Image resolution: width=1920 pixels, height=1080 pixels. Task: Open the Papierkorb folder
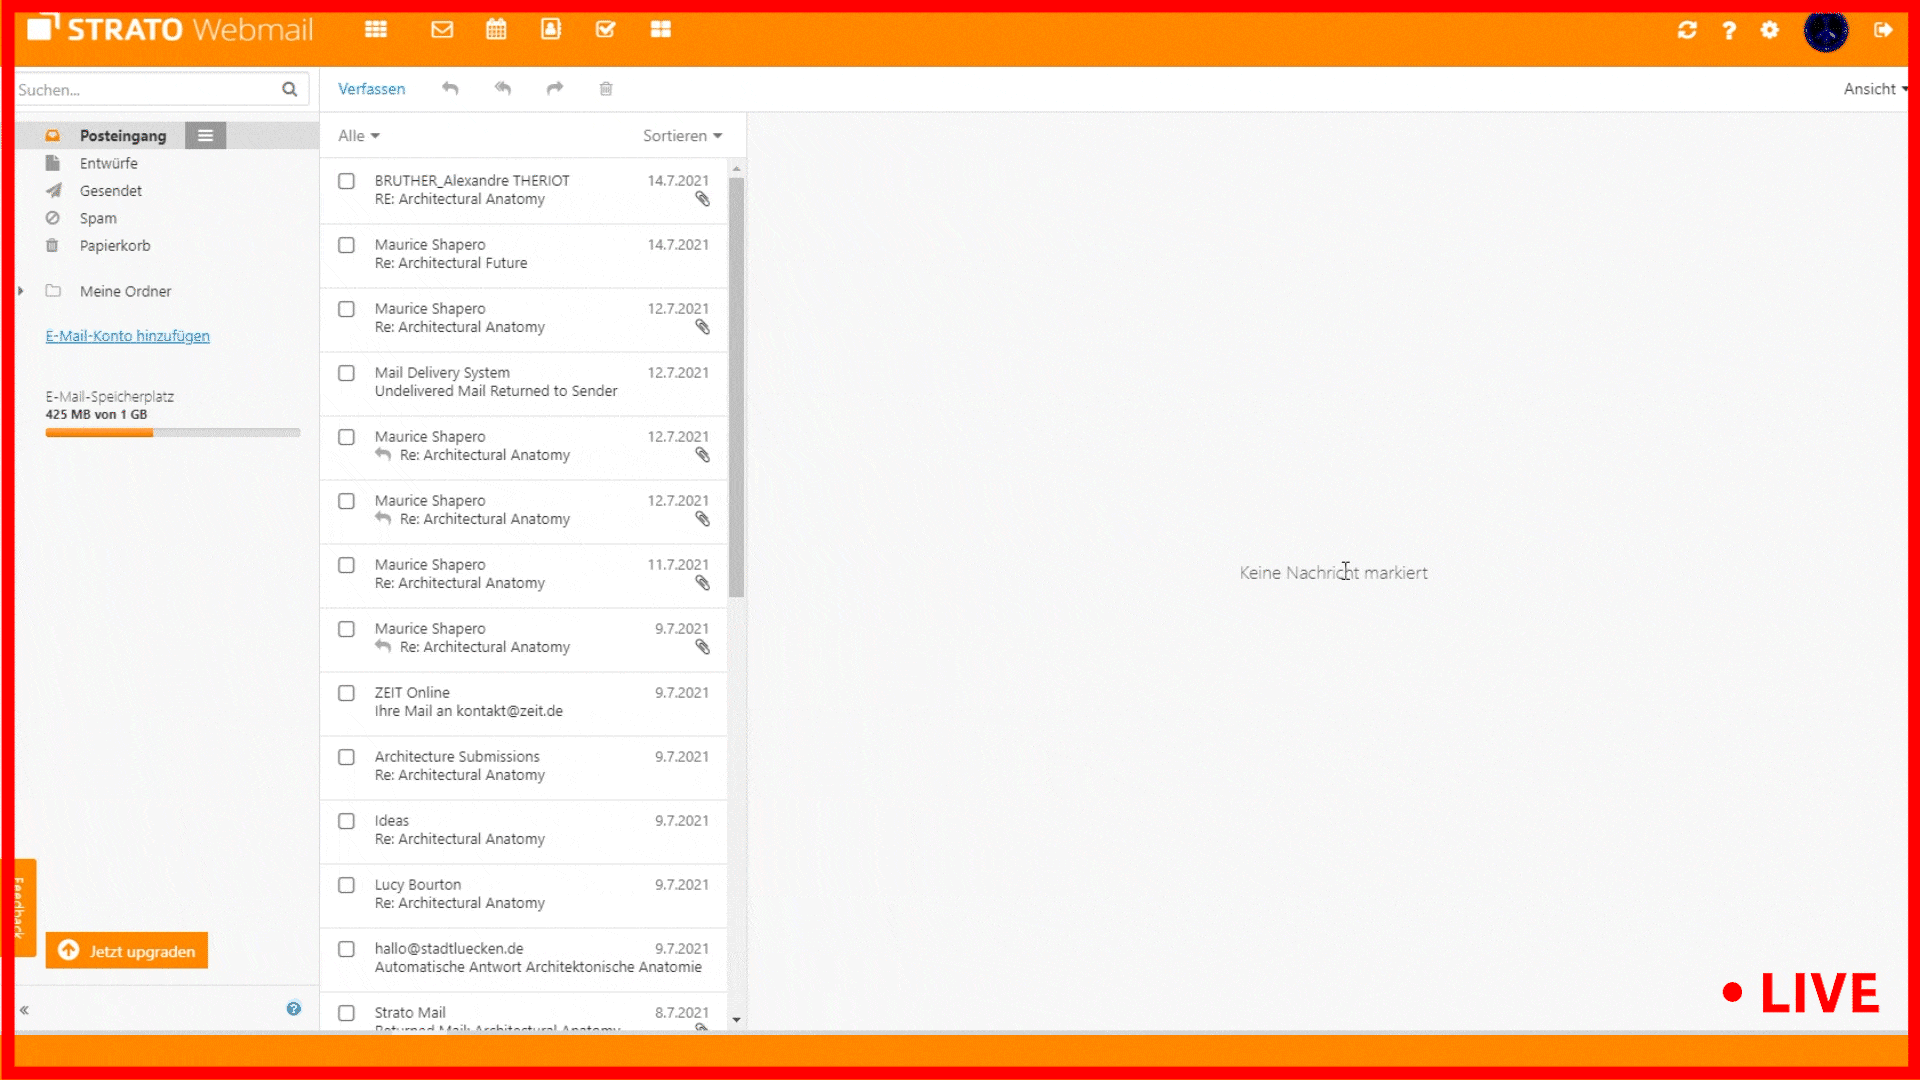115,246
